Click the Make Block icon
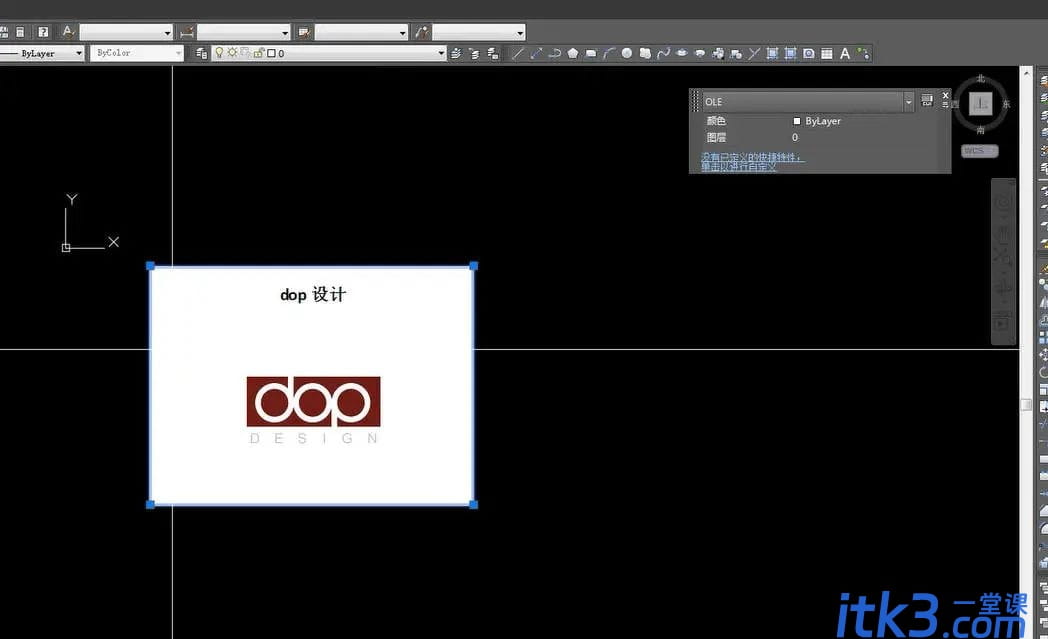This screenshot has height=639, width=1048. click(736, 53)
